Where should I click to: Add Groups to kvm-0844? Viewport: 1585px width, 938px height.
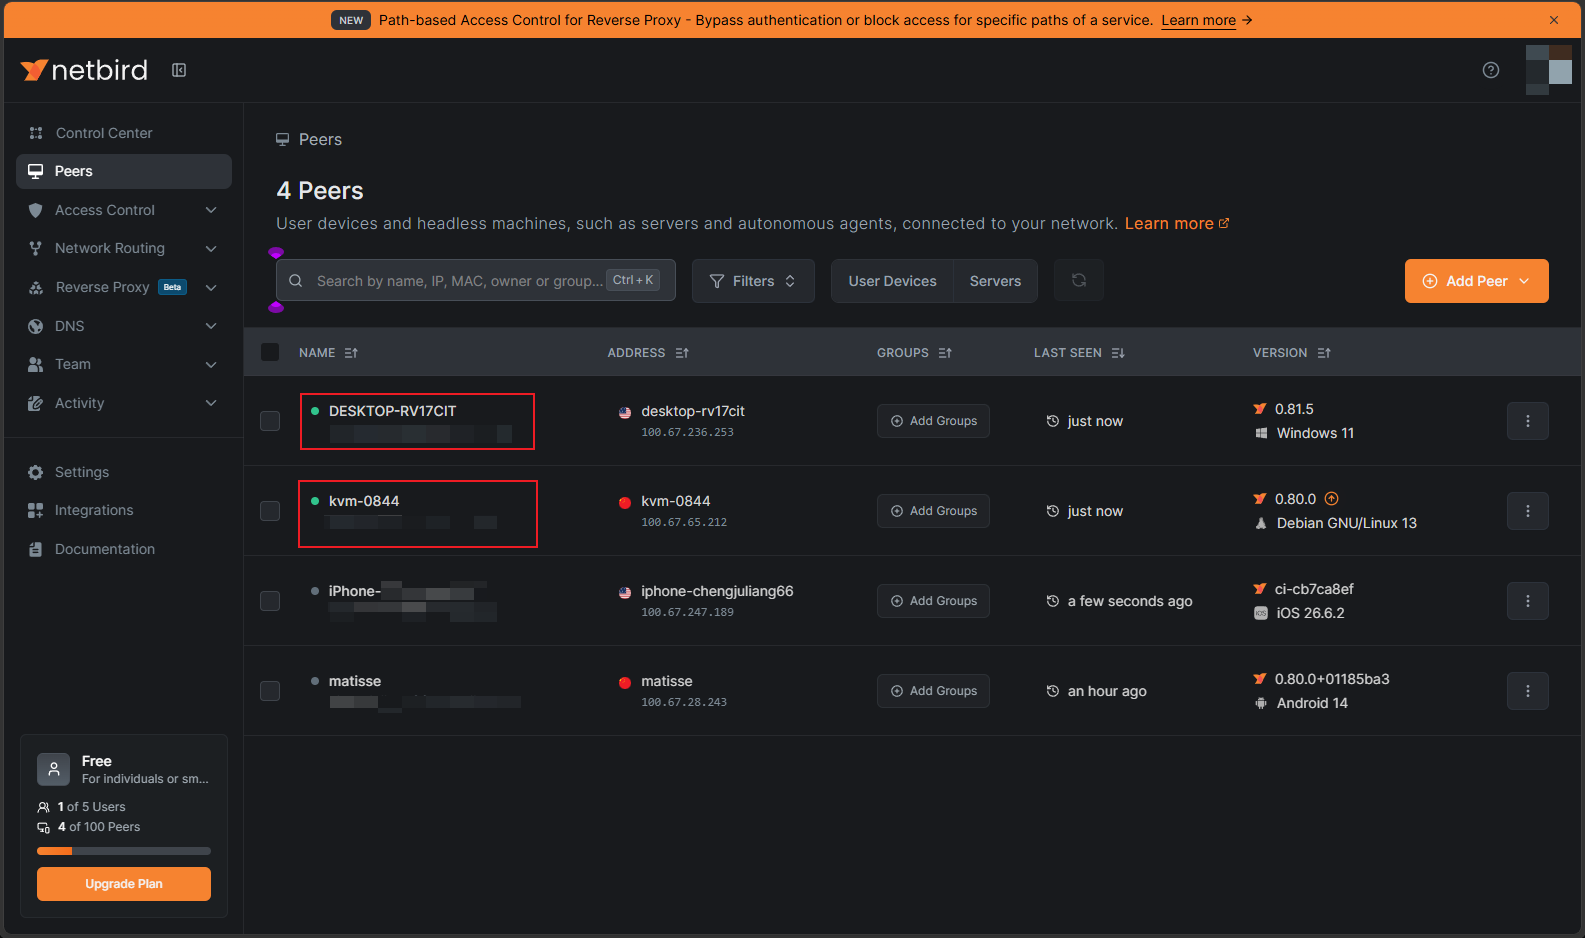(x=933, y=511)
